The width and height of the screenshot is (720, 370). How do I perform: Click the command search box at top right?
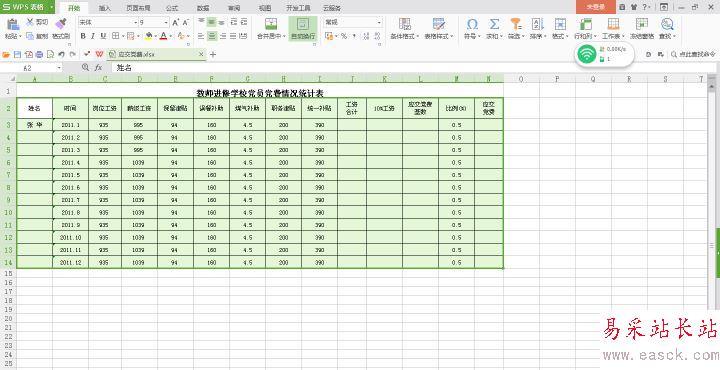[693, 54]
